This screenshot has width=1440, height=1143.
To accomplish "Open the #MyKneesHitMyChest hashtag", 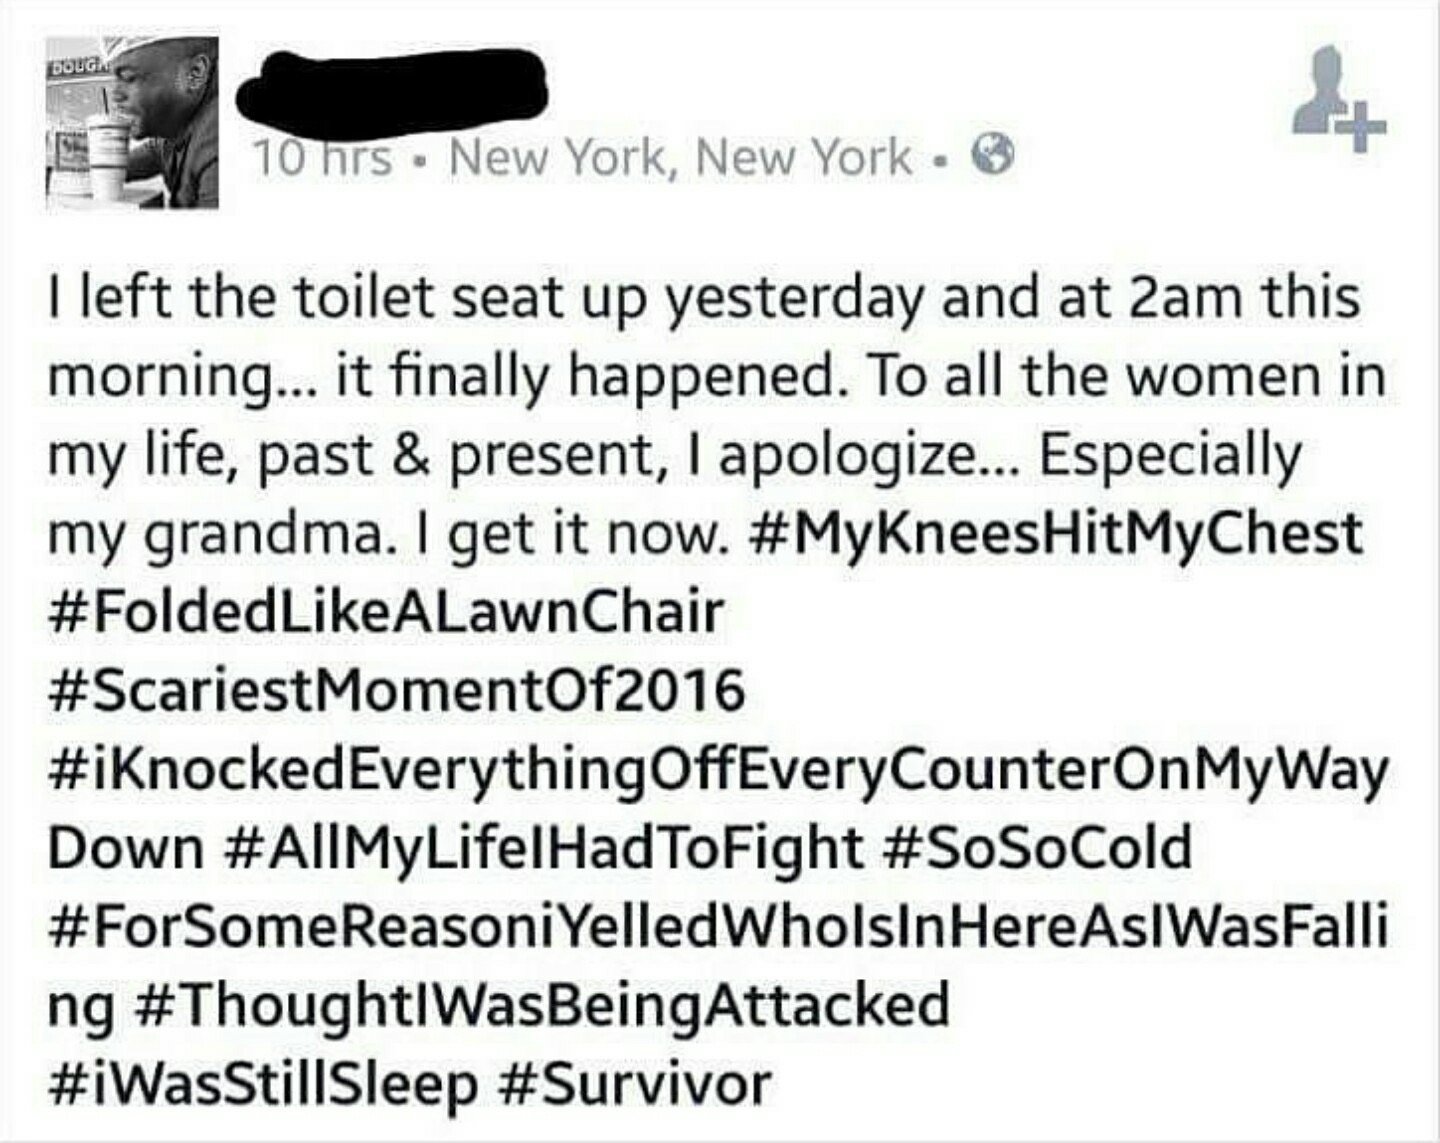I will tap(1055, 533).
